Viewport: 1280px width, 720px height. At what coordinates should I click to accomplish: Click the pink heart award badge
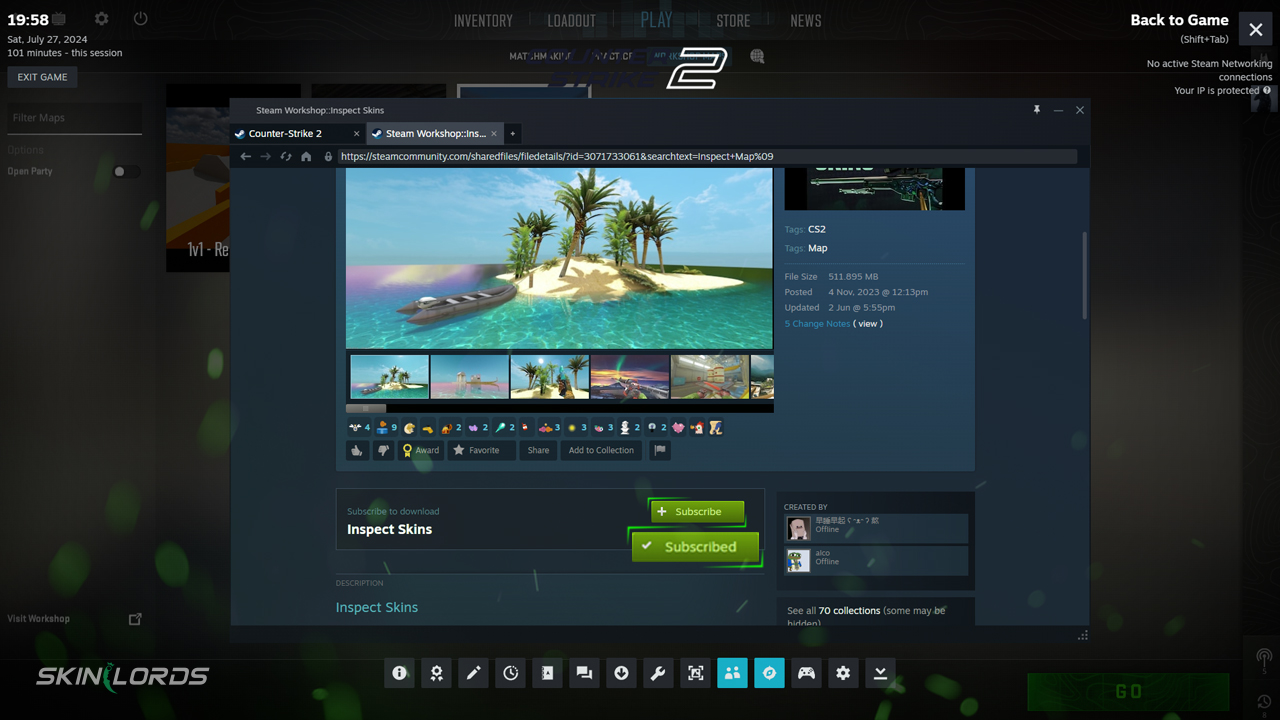tap(679, 427)
